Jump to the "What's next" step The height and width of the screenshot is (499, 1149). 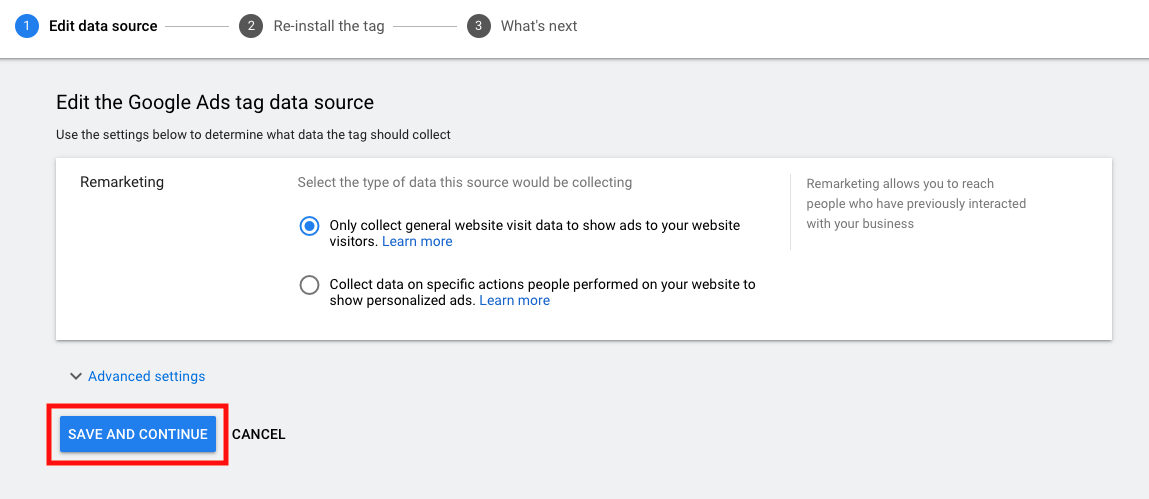tap(539, 26)
